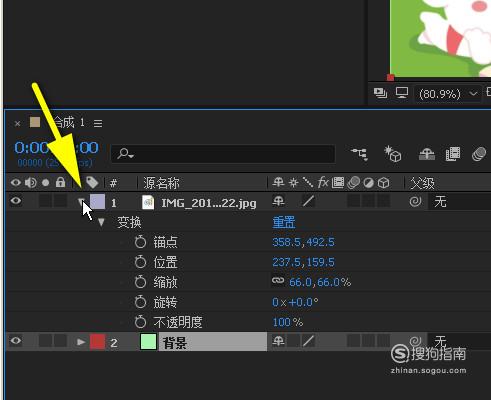Image resolution: width=491 pixels, height=400 pixels.
Task: Click the jpg file icon on layer 1
Action: pos(148,202)
